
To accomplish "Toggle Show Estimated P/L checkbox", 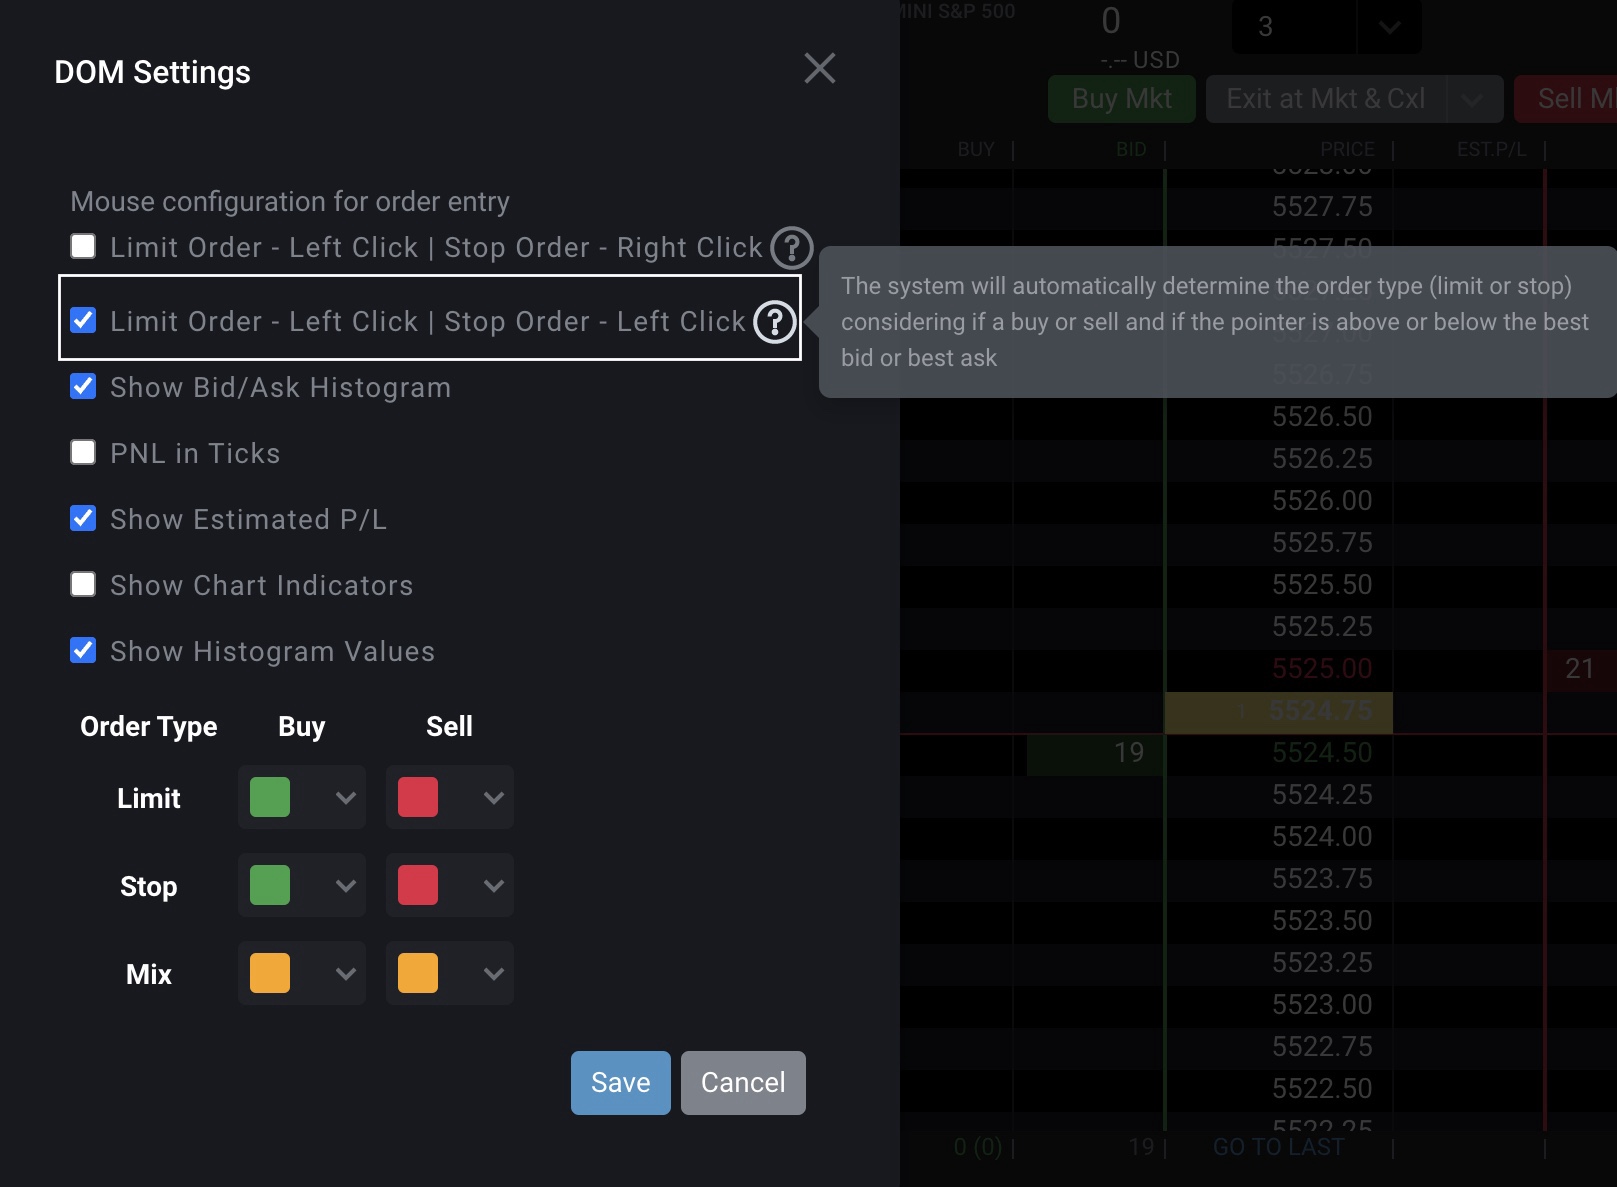I will click(x=84, y=519).
